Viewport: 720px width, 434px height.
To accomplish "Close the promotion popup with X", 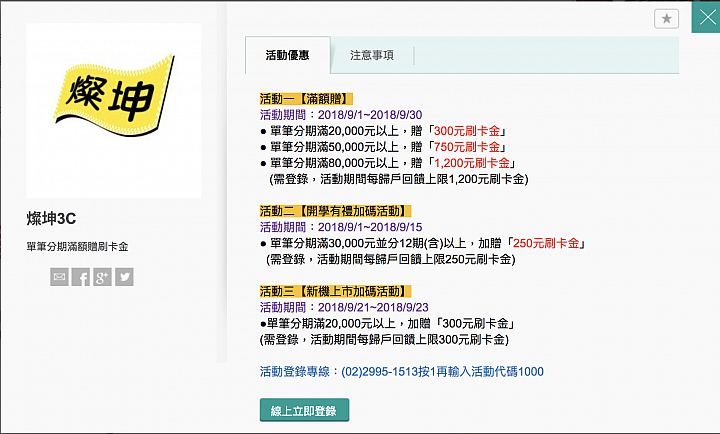I will coord(706,17).
